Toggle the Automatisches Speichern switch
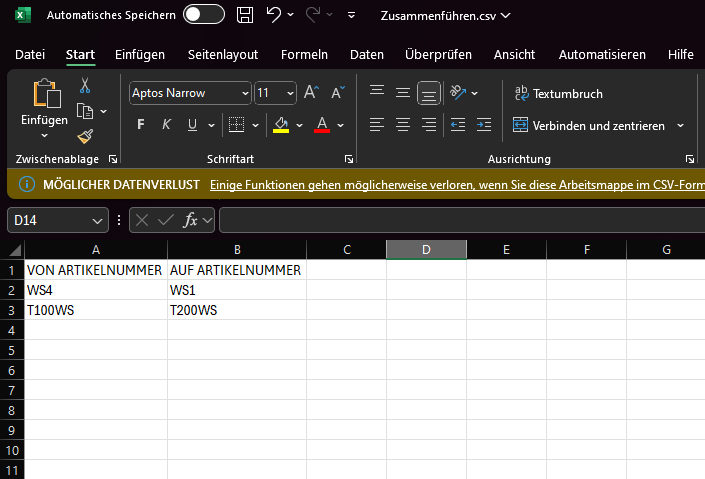This screenshot has width=705, height=479. [x=204, y=15]
